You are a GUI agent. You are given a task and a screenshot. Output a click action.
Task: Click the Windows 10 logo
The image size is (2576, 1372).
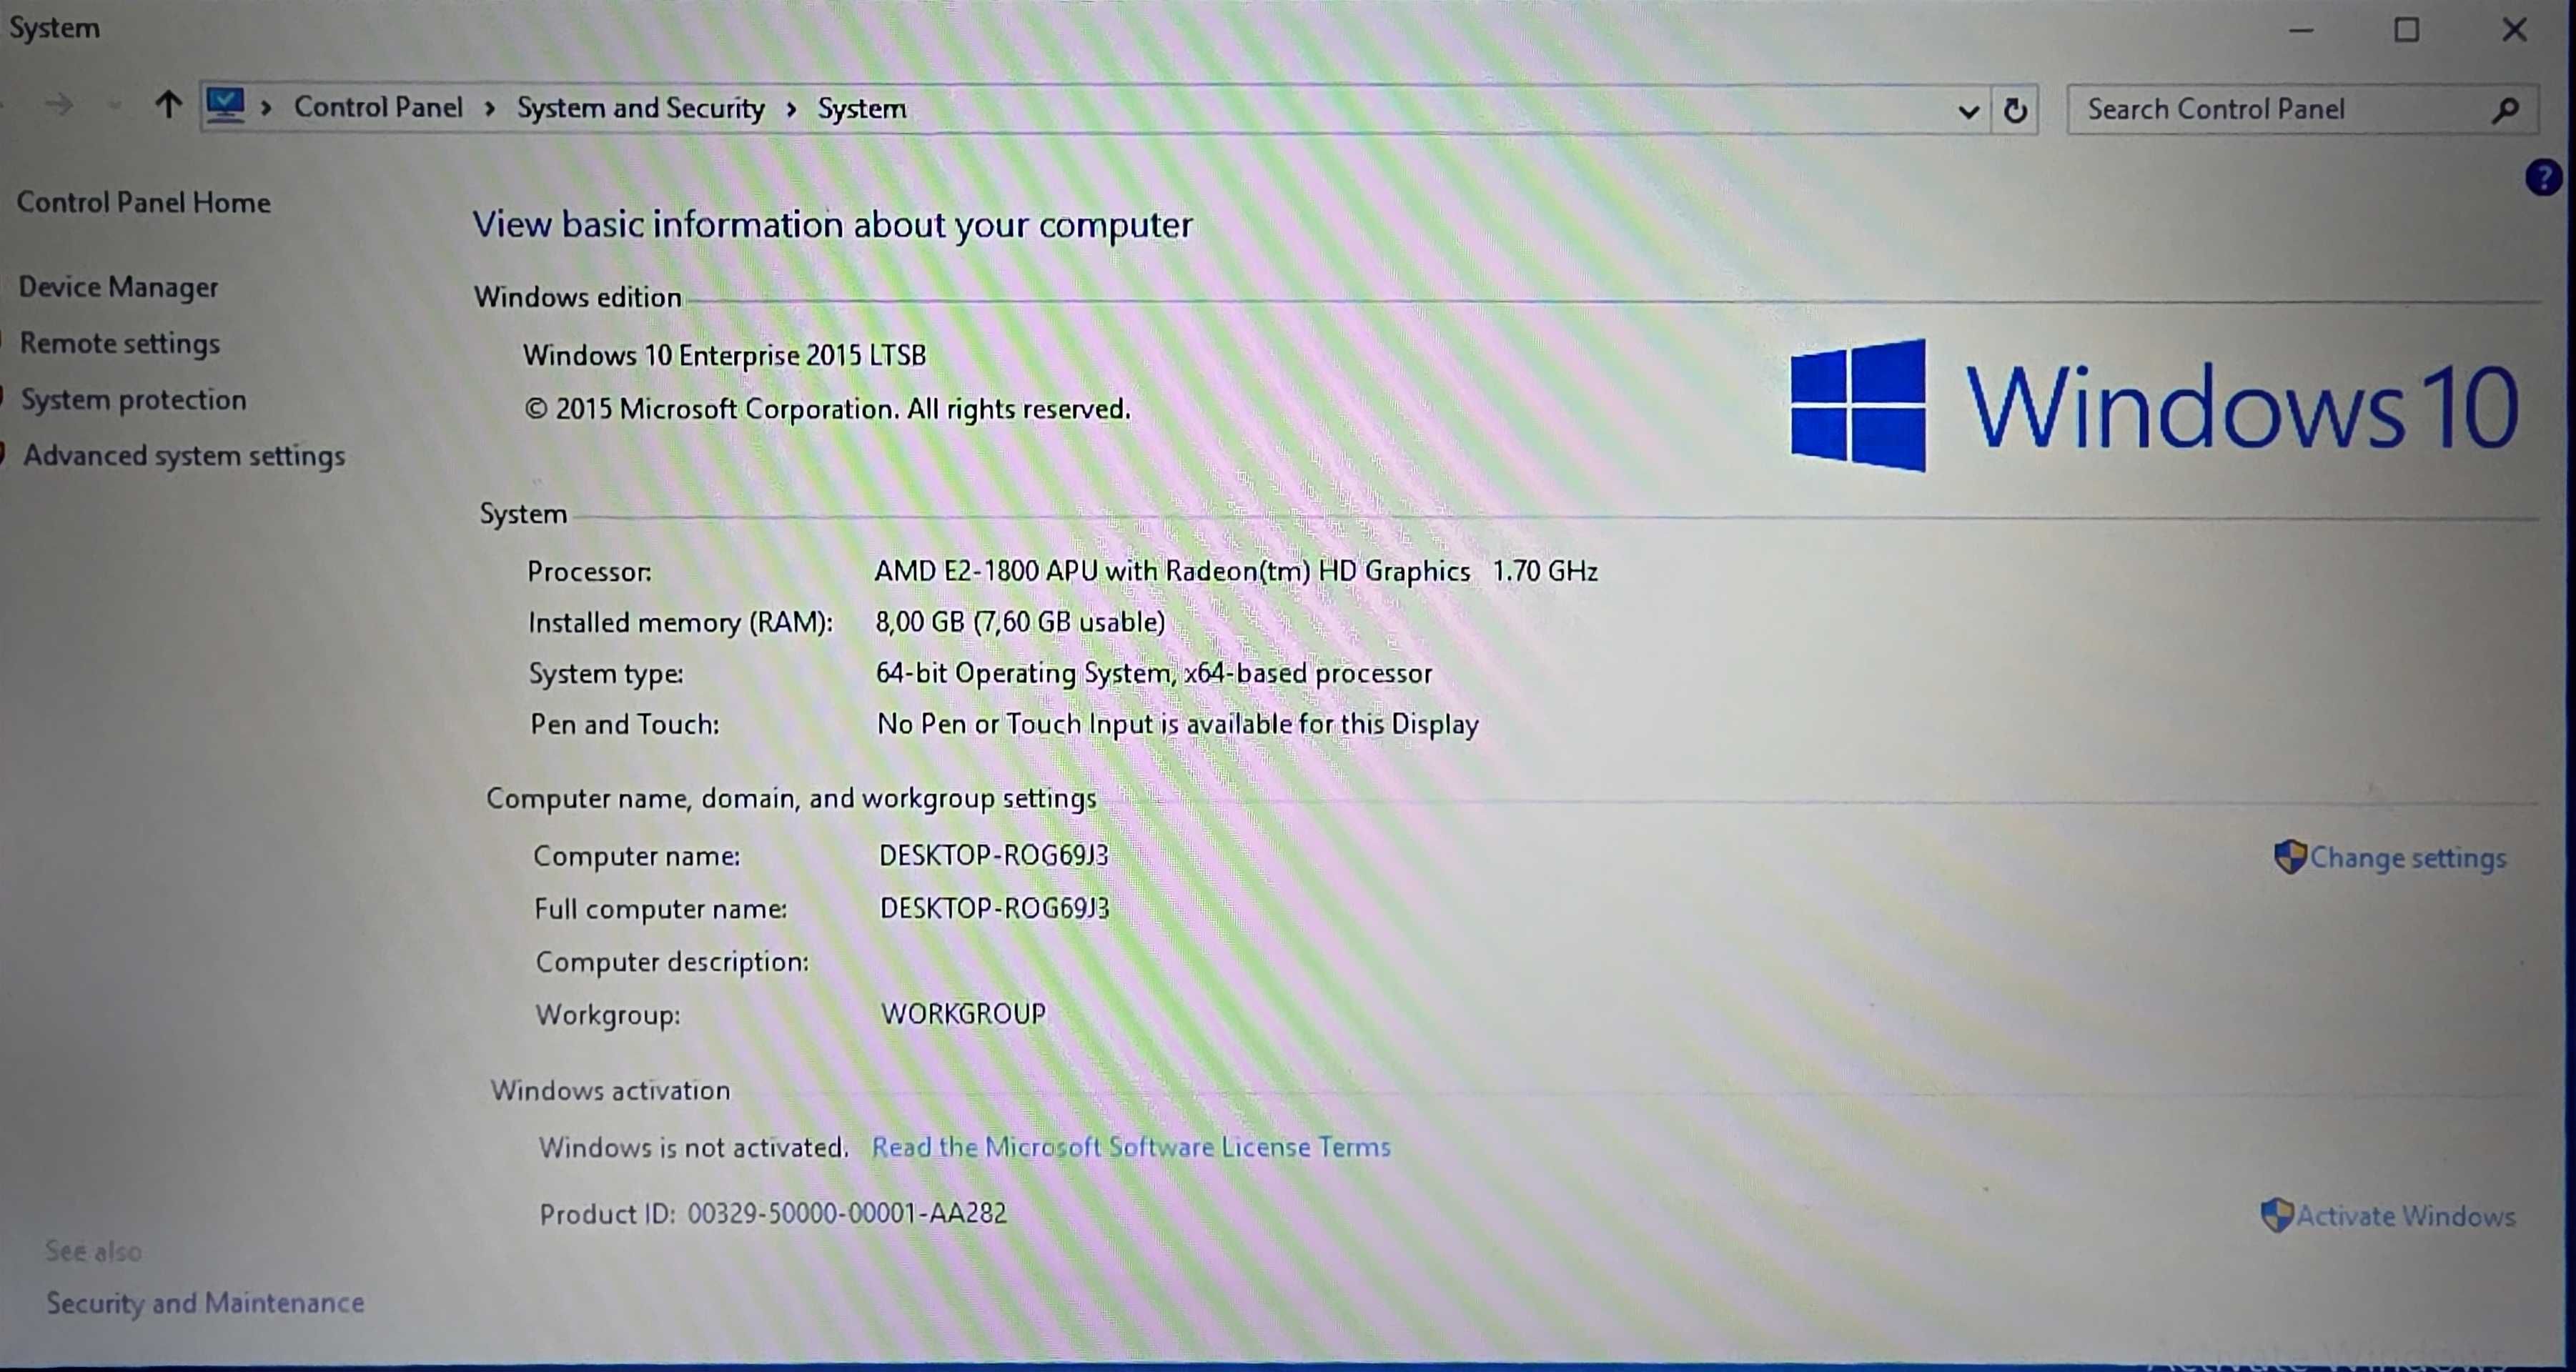point(2155,405)
